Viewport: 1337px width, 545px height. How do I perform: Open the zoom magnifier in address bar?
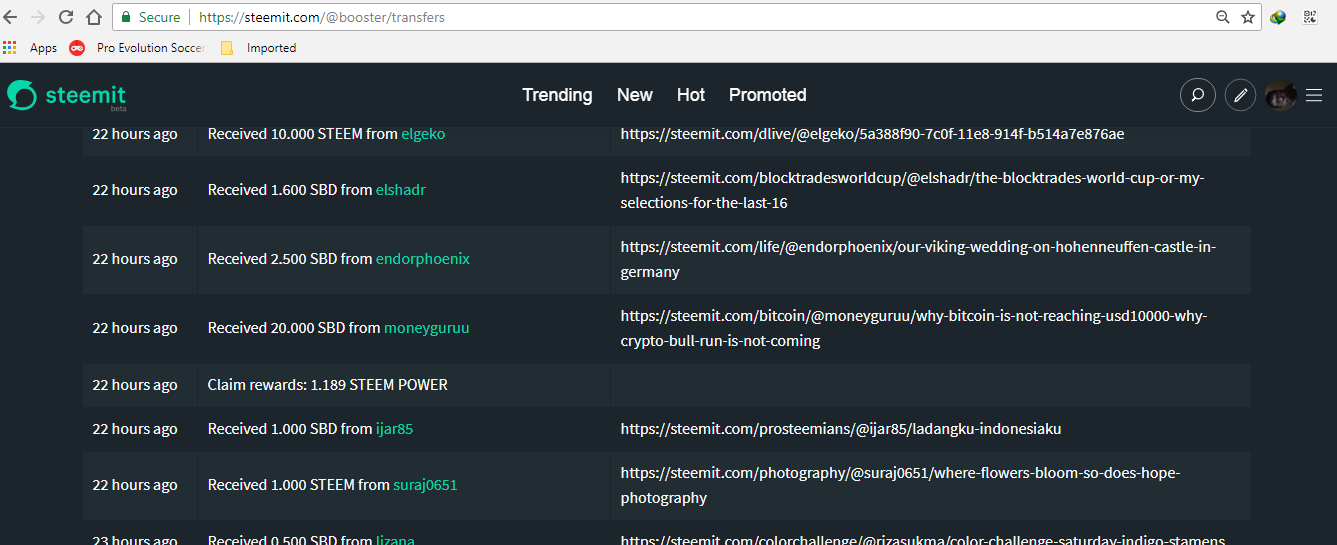(1222, 17)
